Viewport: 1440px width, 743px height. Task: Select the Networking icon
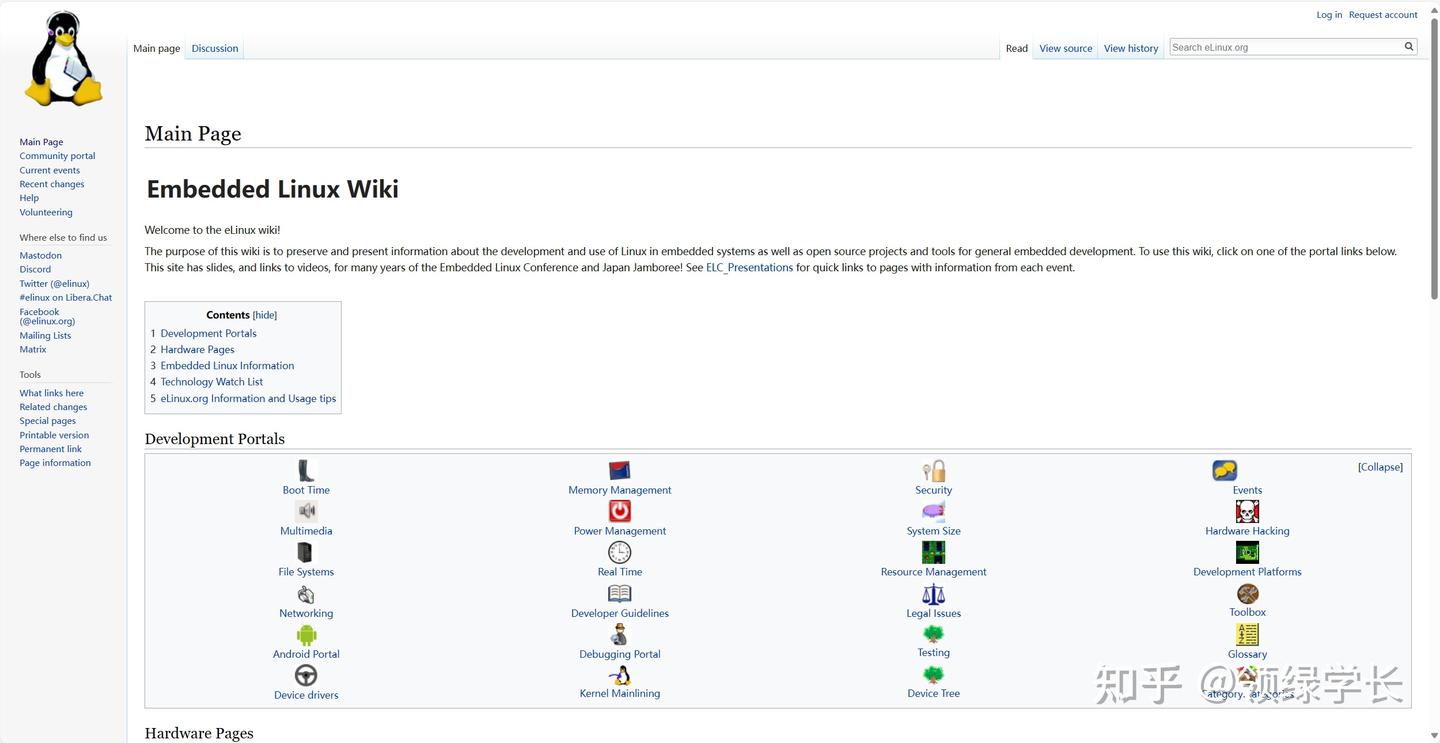306,595
